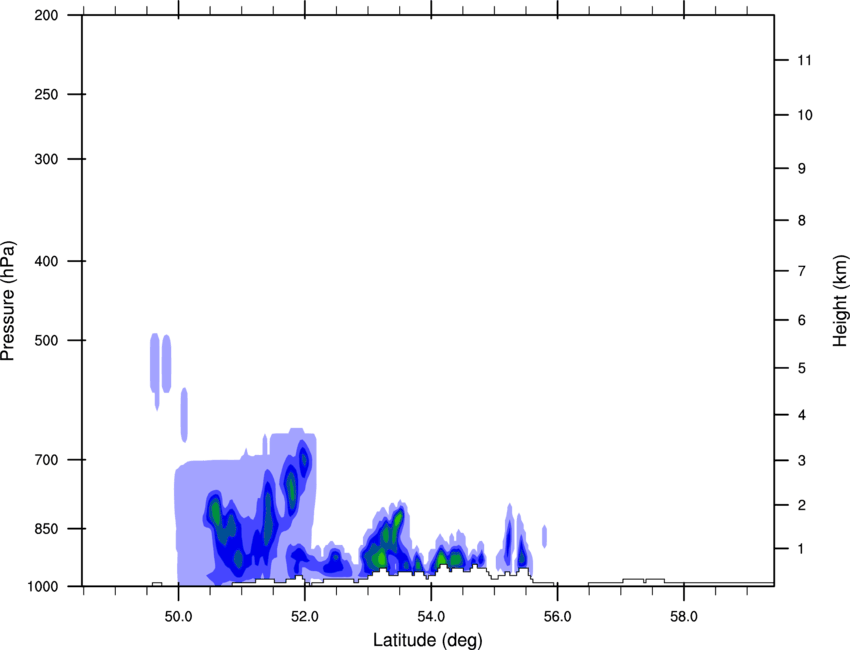Click the 7 km height label

click(802, 271)
